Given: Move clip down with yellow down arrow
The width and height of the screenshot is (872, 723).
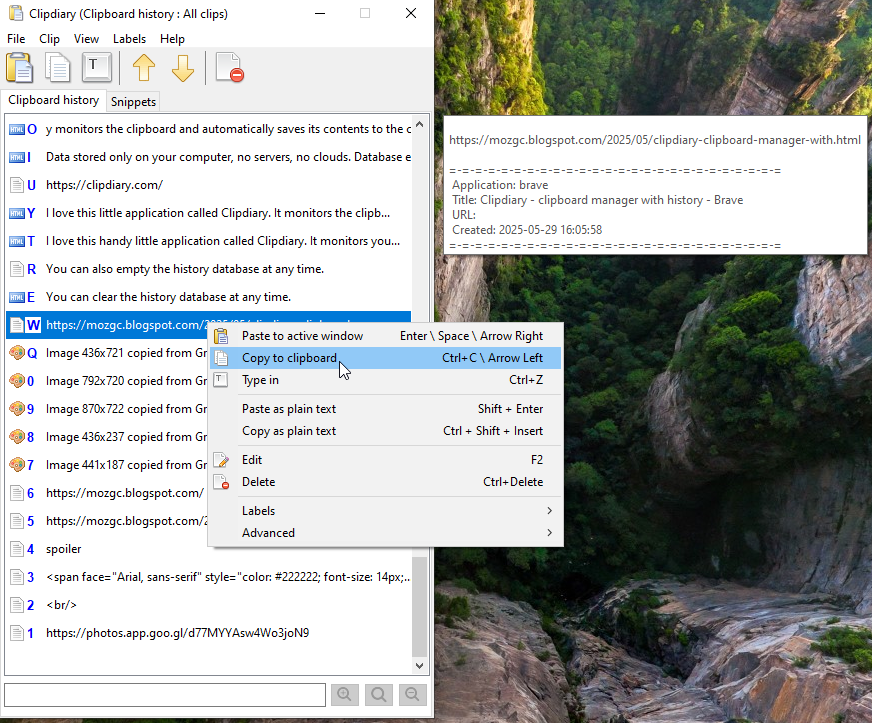Looking at the screenshot, I should click(x=183, y=68).
